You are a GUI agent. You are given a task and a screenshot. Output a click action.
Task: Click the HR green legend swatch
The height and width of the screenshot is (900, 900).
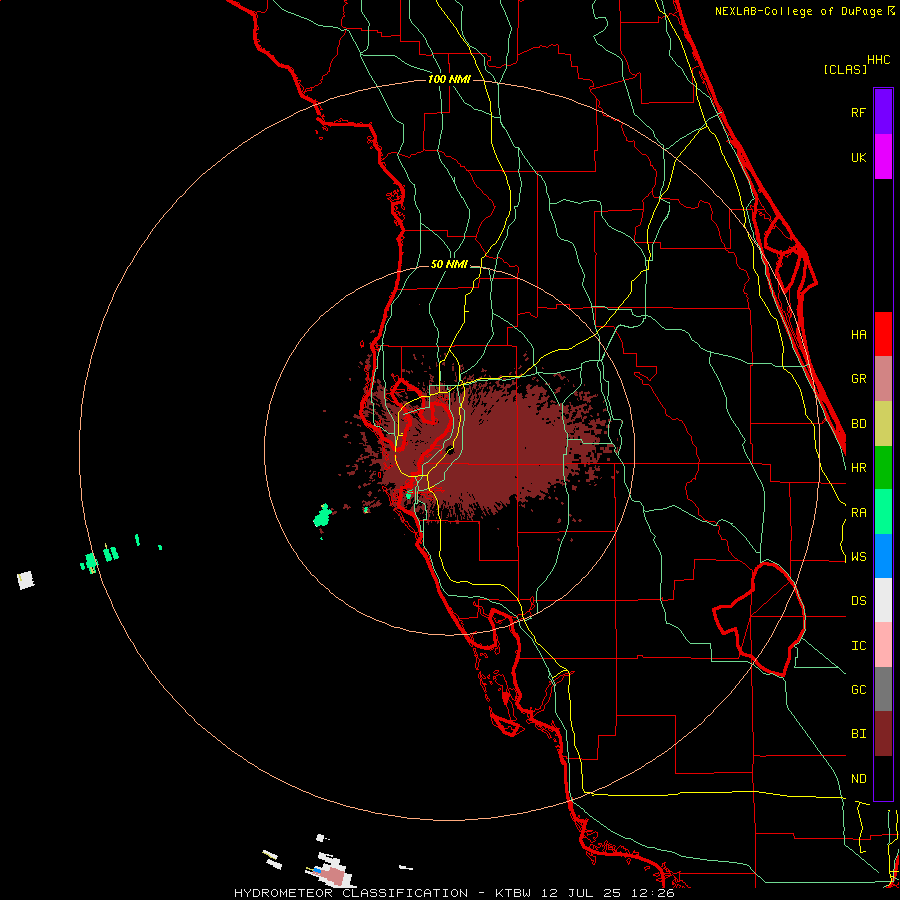click(x=883, y=468)
